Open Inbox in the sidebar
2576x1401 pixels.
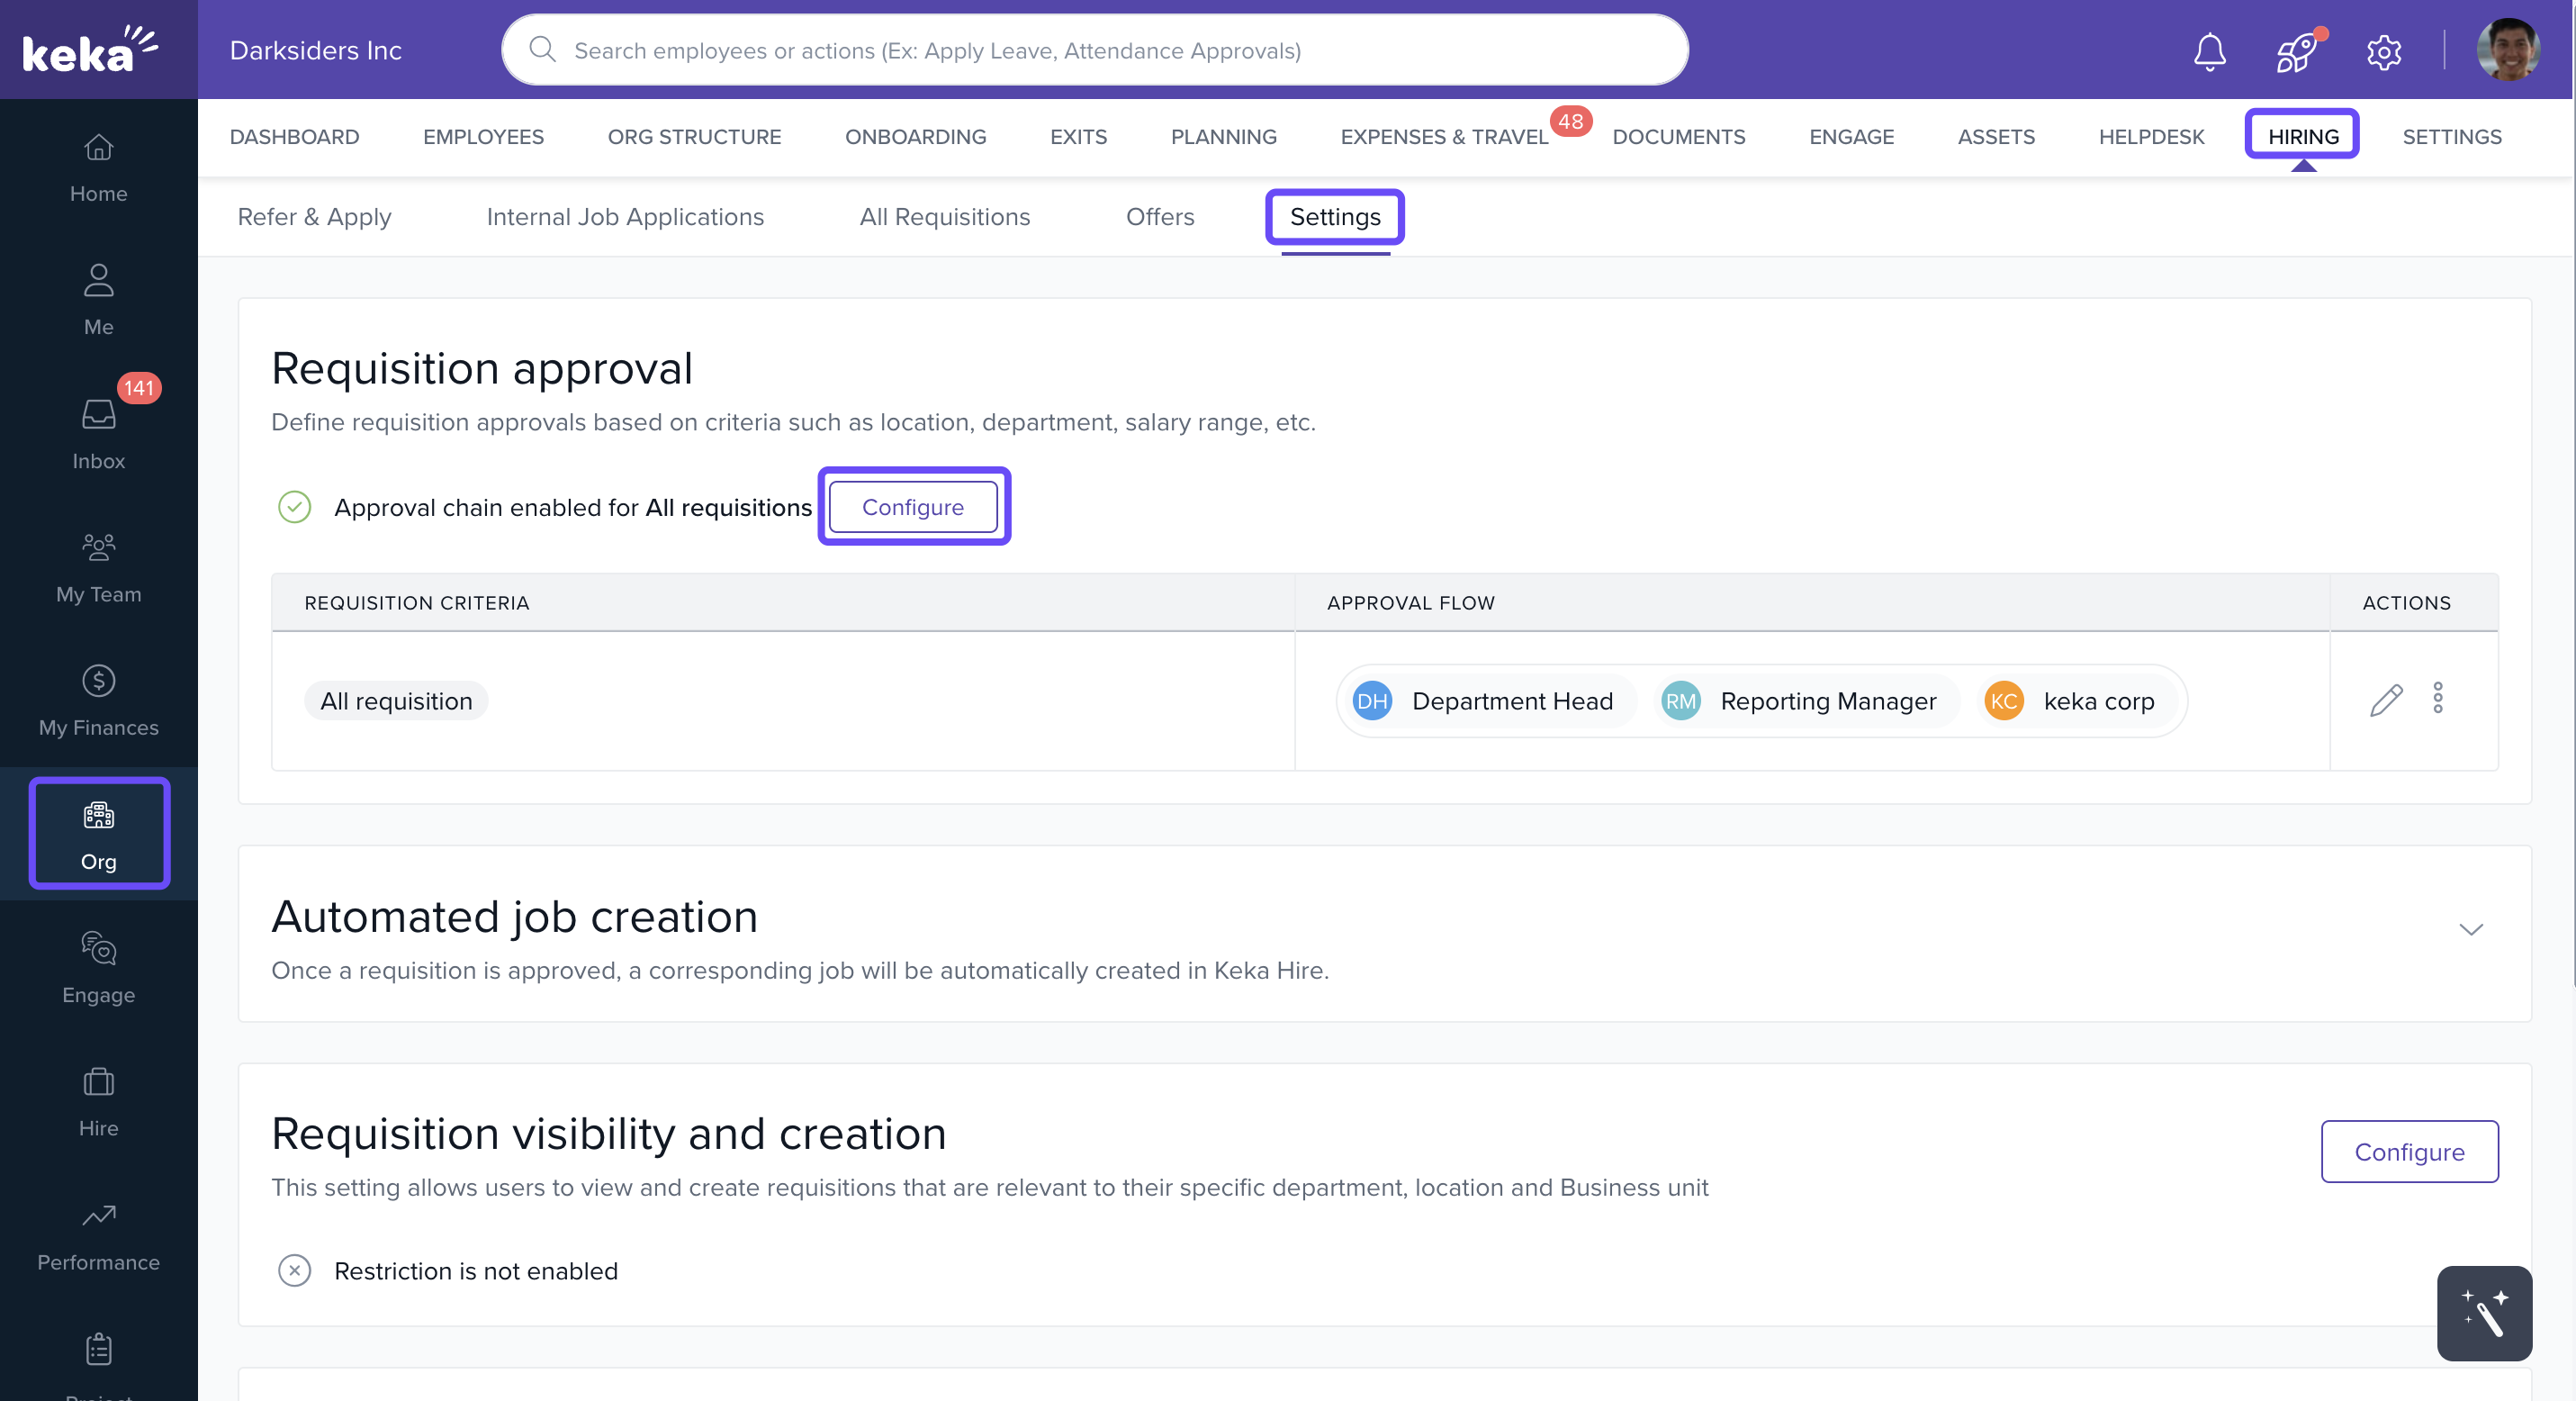[x=98, y=432]
